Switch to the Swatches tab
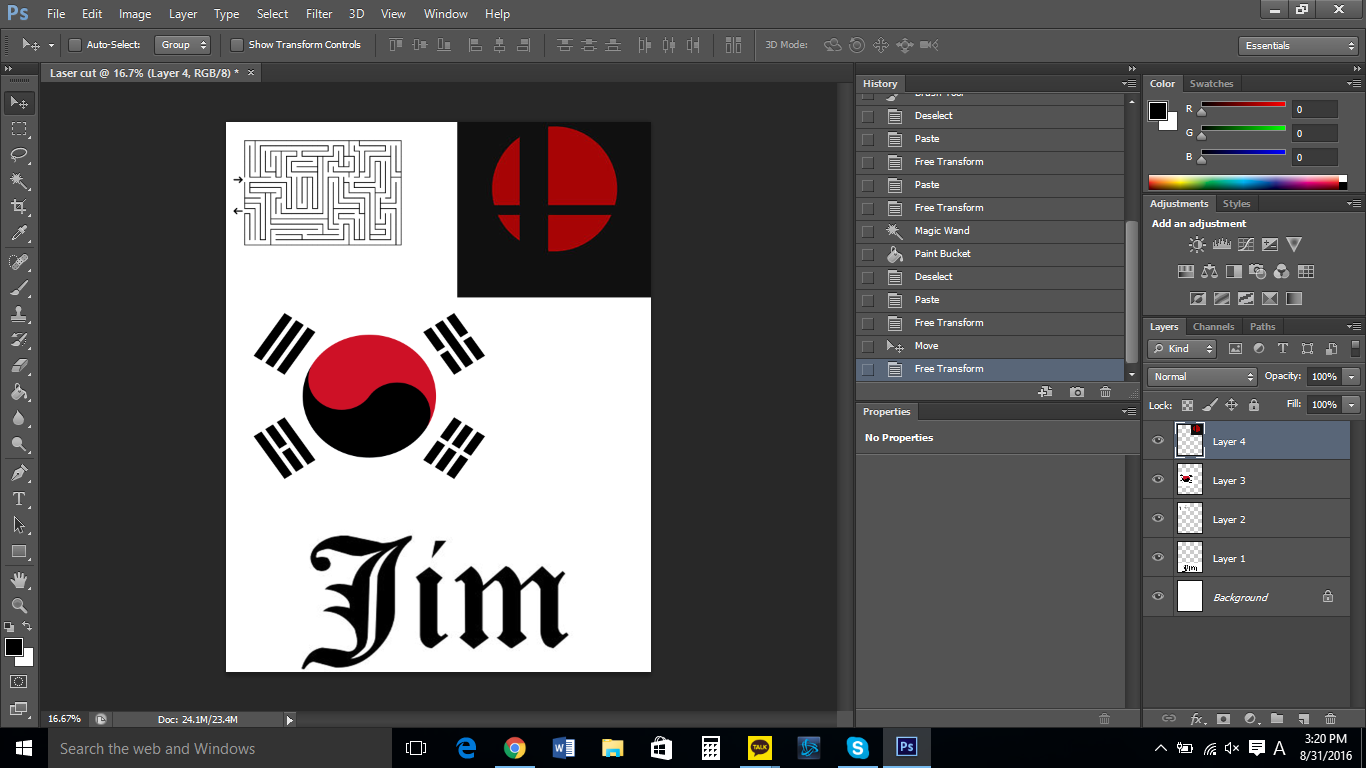This screenshot has height=768, width=1366. 1211,84
